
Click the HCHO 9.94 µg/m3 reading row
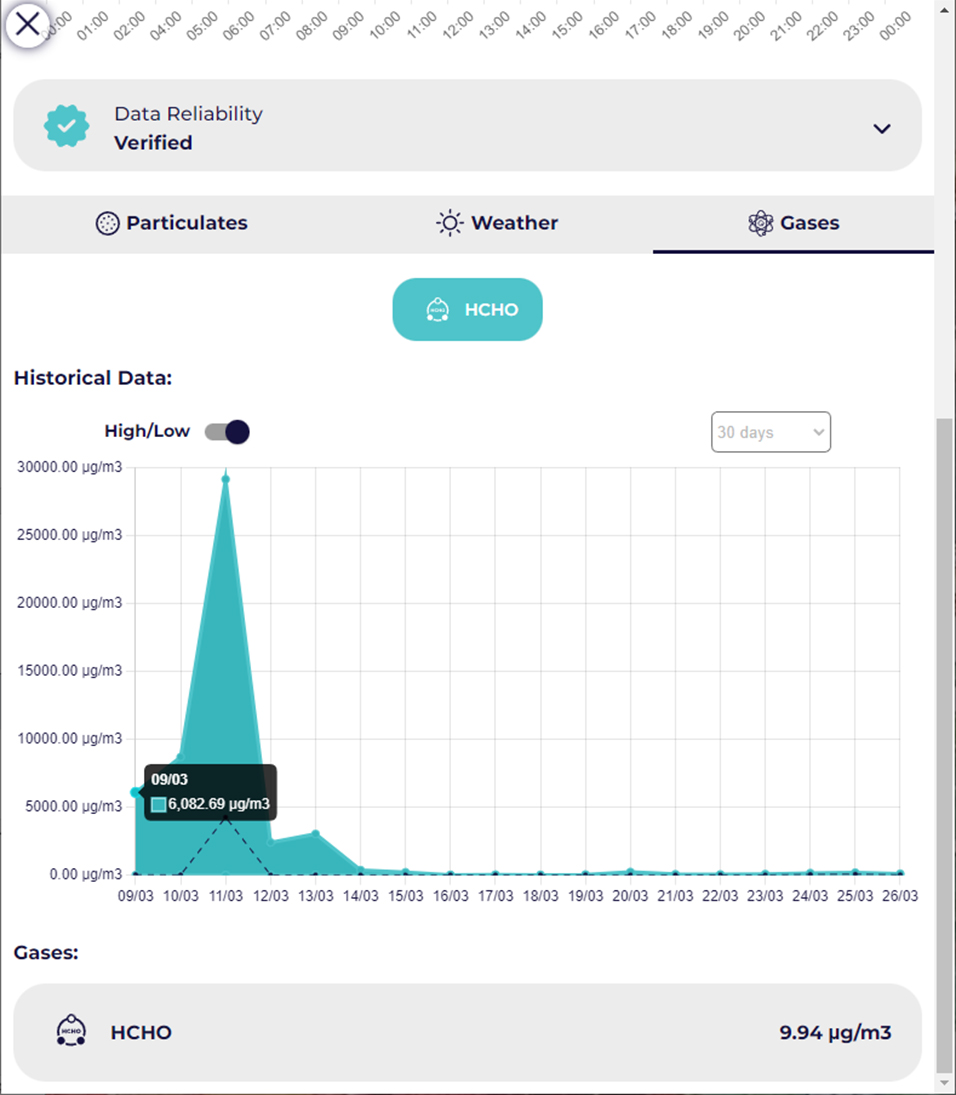467,1032
